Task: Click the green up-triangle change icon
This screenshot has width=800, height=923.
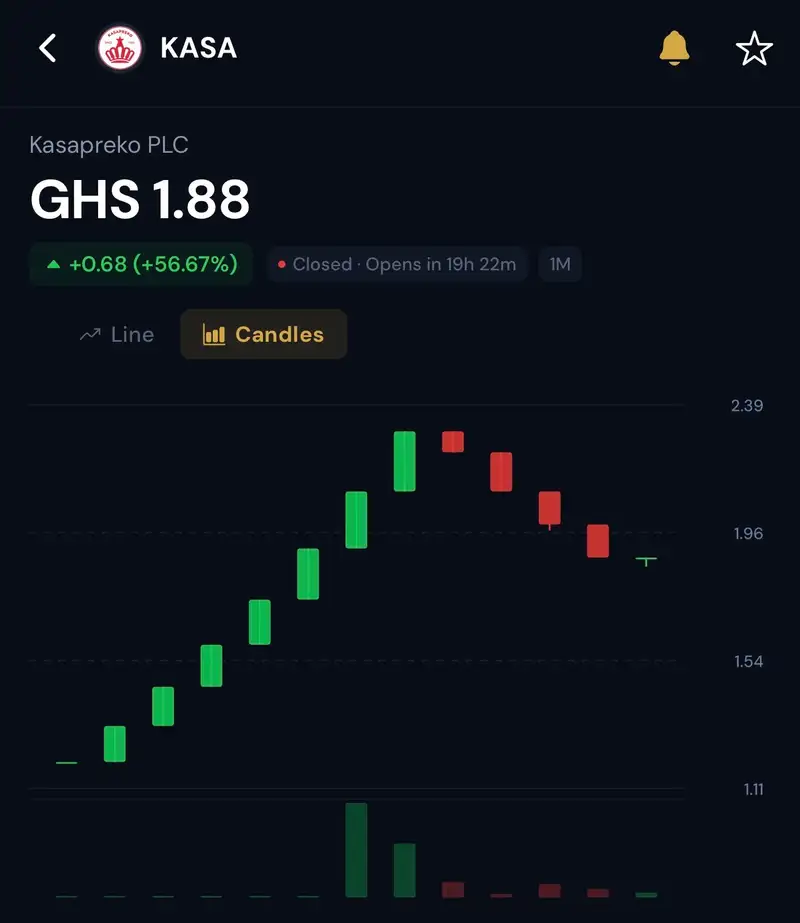Action: (54, 264)
